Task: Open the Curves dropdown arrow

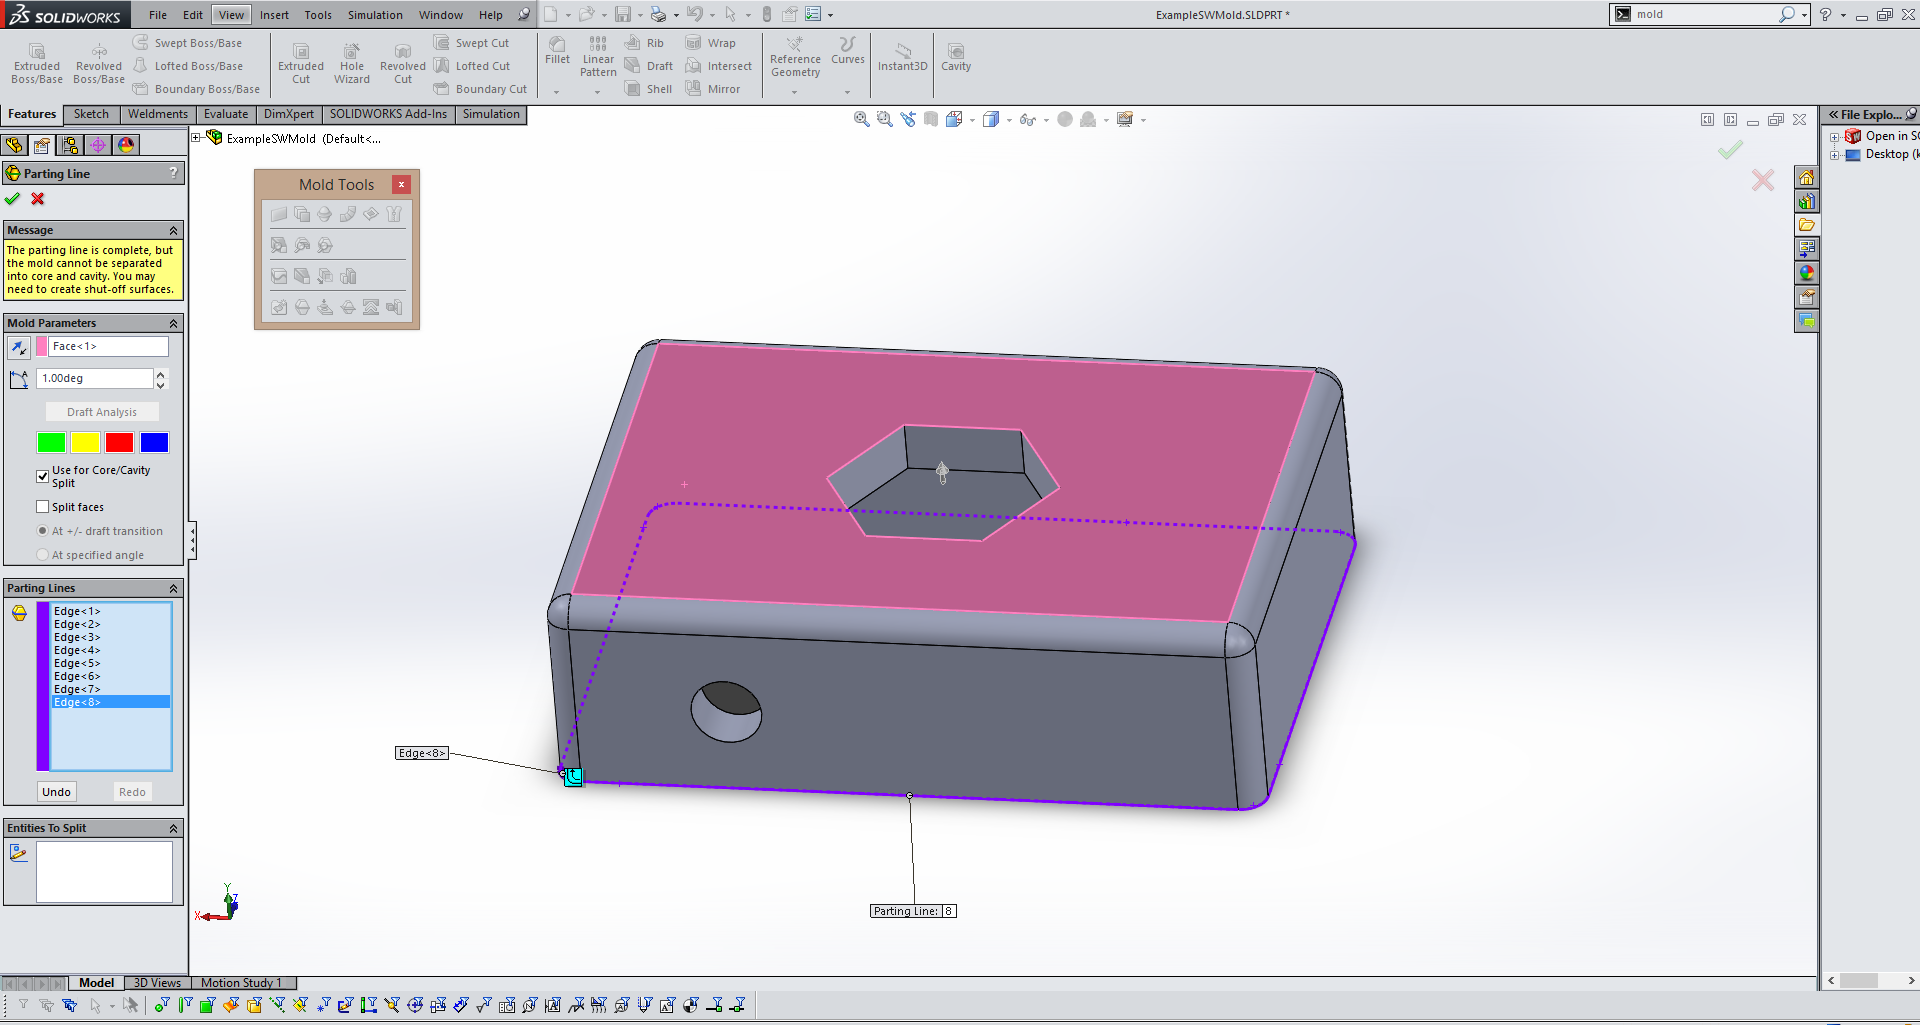Action: pyautogui.click(x=847, y=92)
